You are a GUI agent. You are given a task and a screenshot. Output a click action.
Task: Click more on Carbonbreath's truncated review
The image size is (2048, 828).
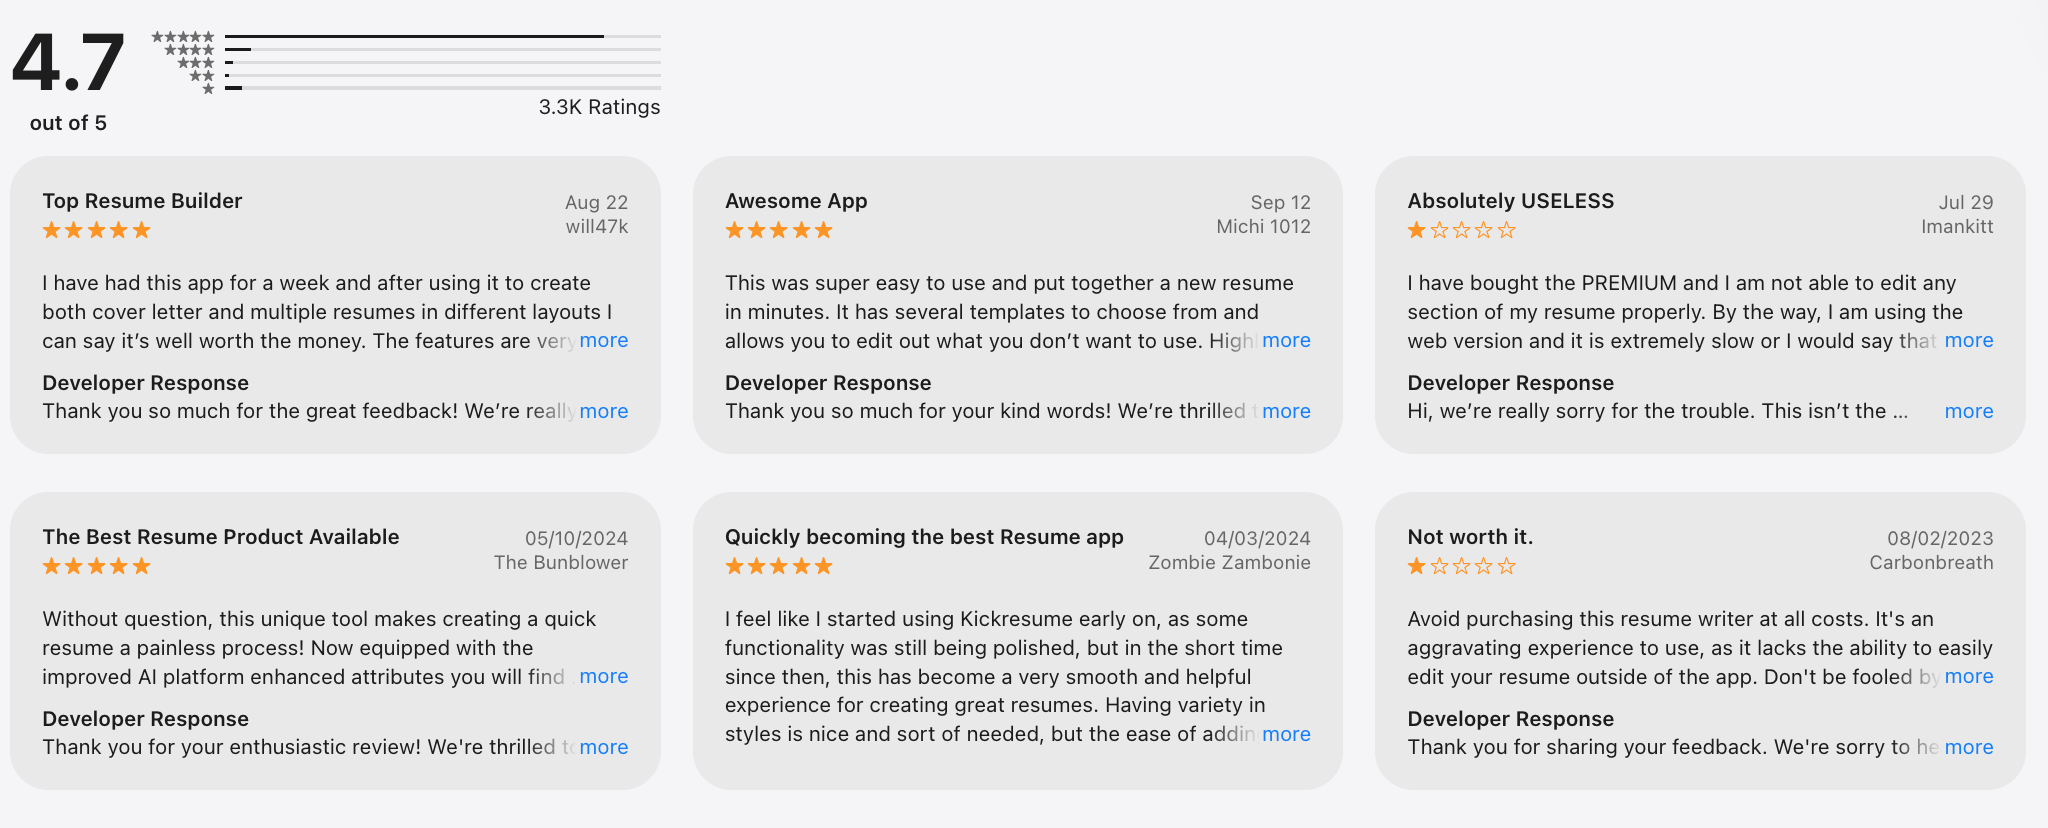(x=1968, y=676)
